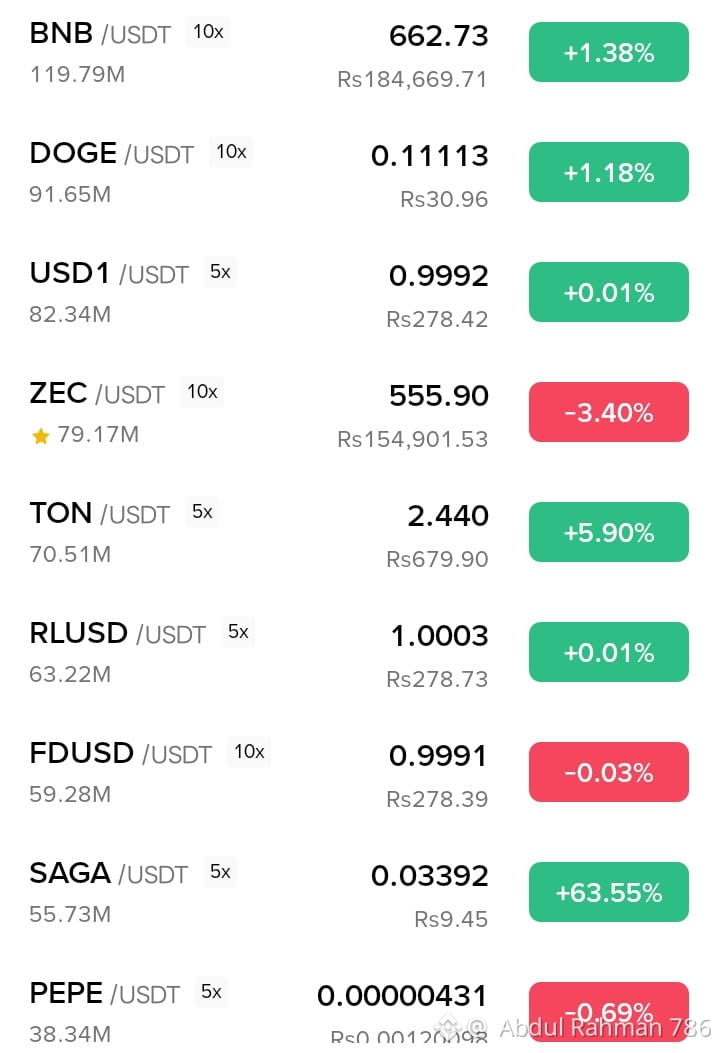The image size is (719, 1053).
Task: Tap the 5x leverage tag on TON
Action: pos(202,512)
